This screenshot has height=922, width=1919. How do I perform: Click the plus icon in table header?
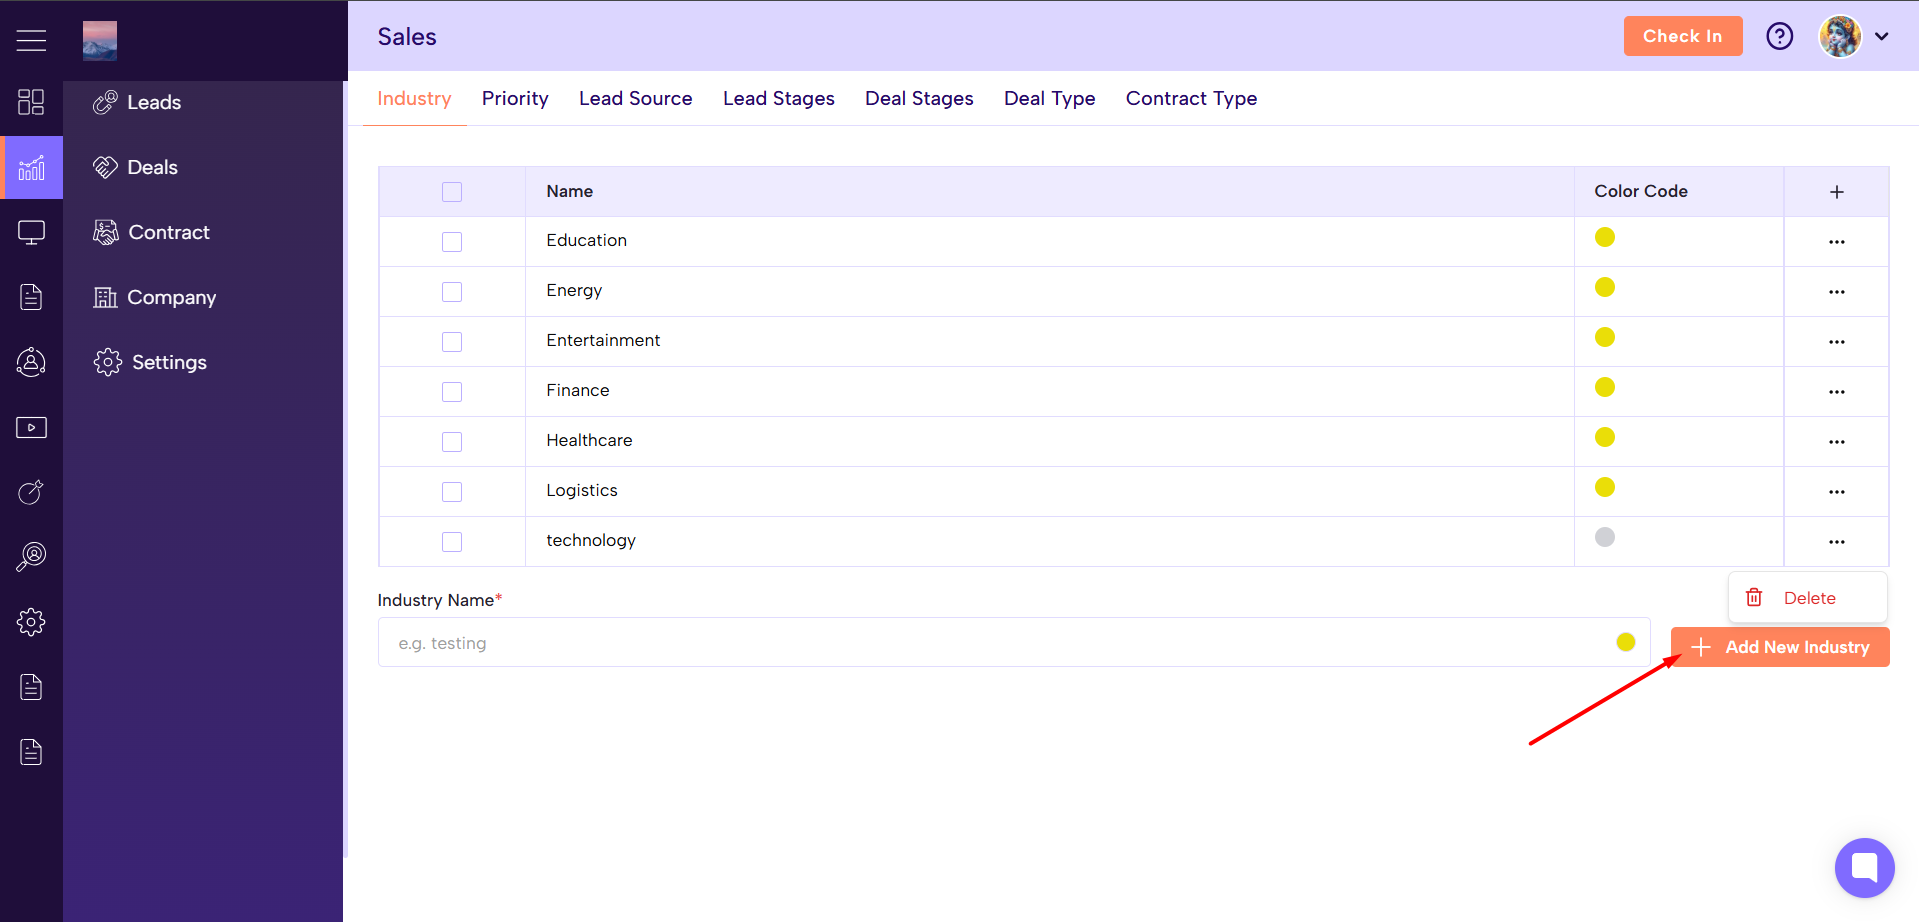[x=1836, y=192]
